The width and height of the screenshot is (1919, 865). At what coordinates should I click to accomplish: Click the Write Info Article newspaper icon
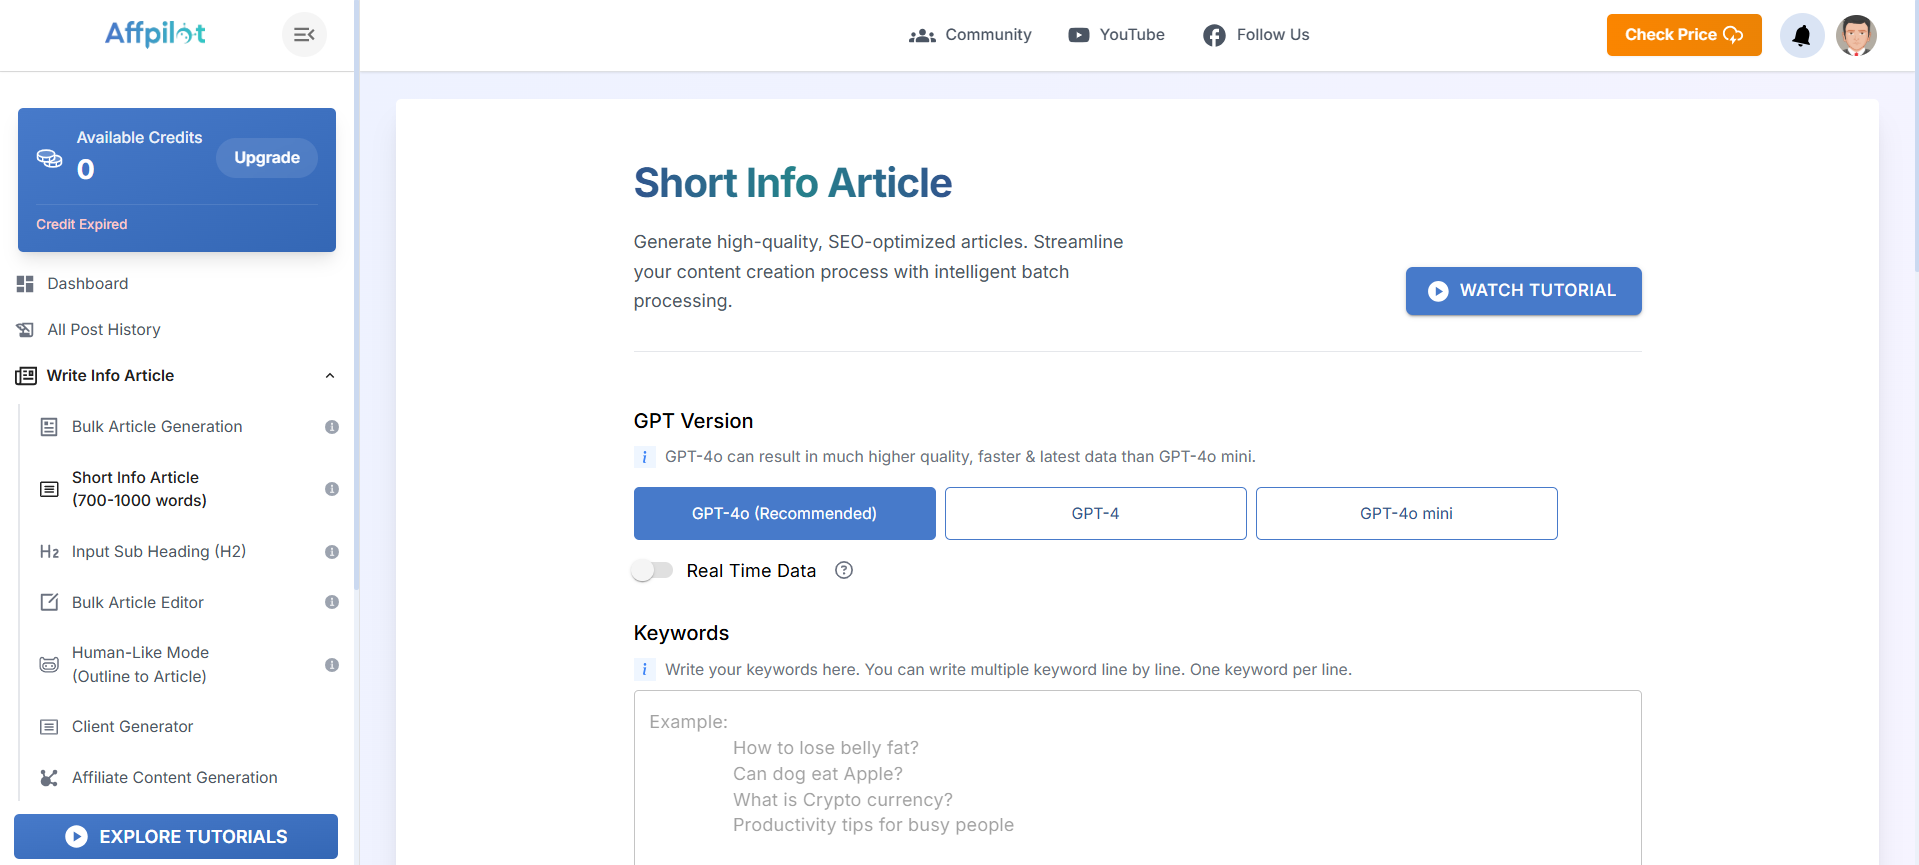26,376
